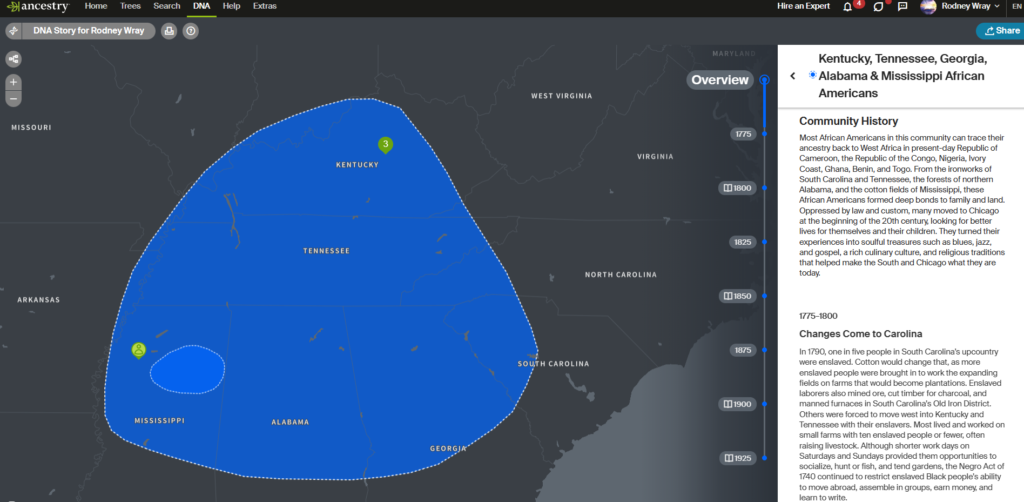Screen dimensions: 1024x502
Task: Click the map layers icon on the left
Action: coord(13,59)
